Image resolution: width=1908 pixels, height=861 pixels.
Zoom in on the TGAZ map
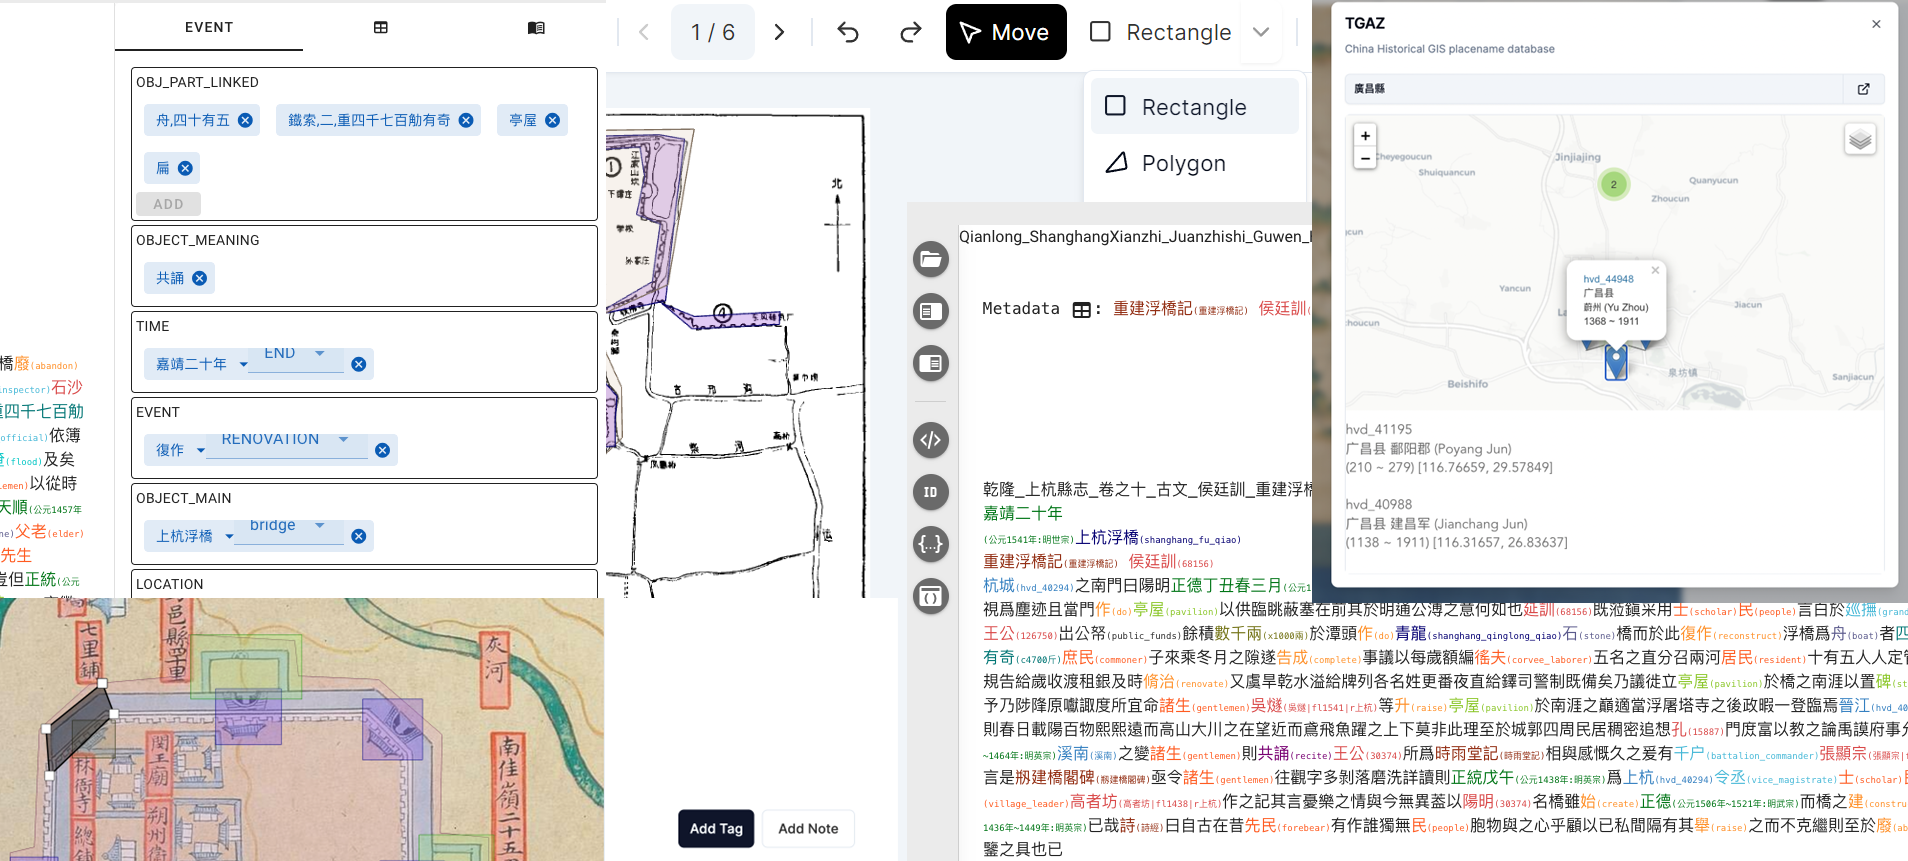1365,135
